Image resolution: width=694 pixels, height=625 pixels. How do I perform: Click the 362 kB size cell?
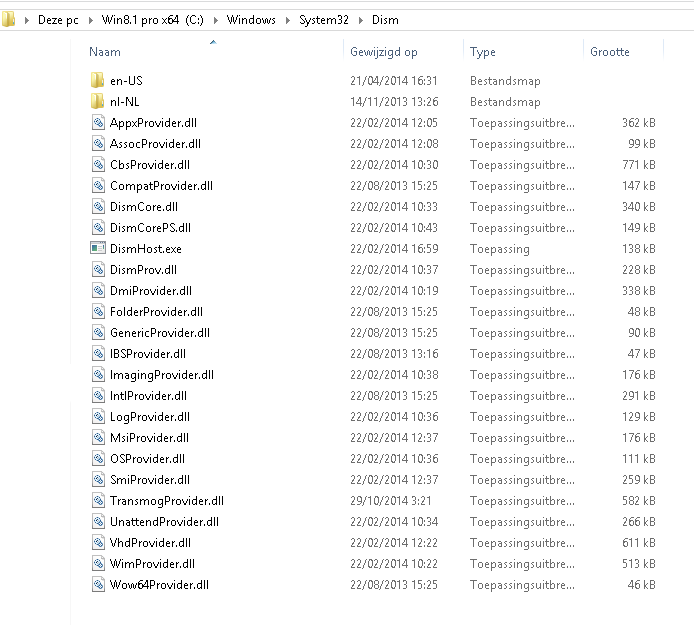[639, 123]
